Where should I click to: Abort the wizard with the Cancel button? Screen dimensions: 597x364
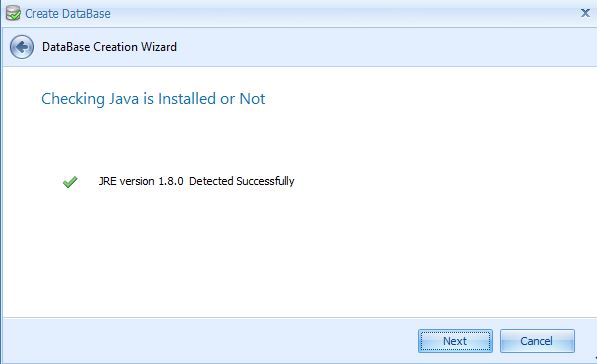(x=537, y=341)
